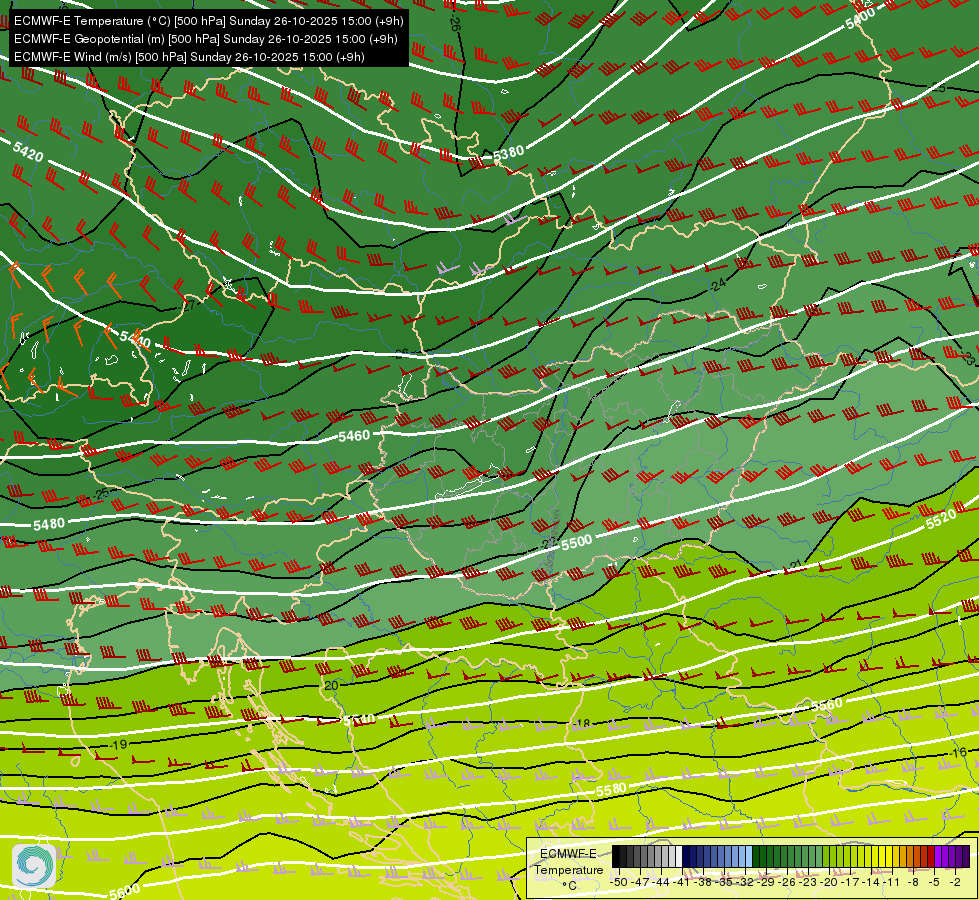
Task: Pick the red swatch left of -5 tick
Action: click(x=931, y=856)
